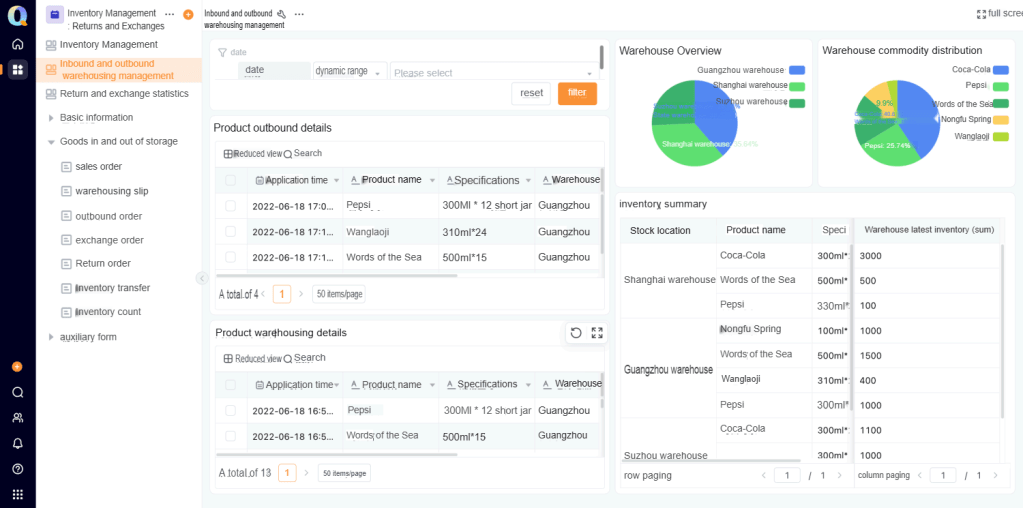Click the orange filter button

(x=577, y=93)
